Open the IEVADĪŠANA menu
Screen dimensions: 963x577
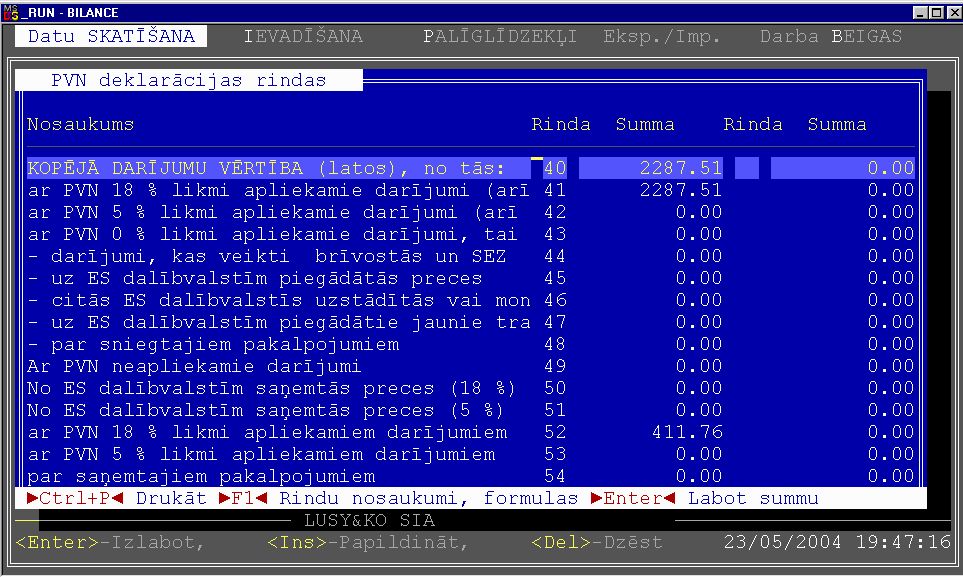(303, 37)
